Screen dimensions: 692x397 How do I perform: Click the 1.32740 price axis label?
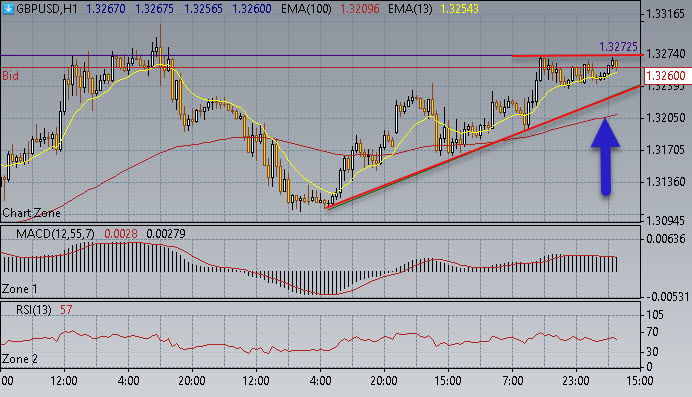point(666,54)
